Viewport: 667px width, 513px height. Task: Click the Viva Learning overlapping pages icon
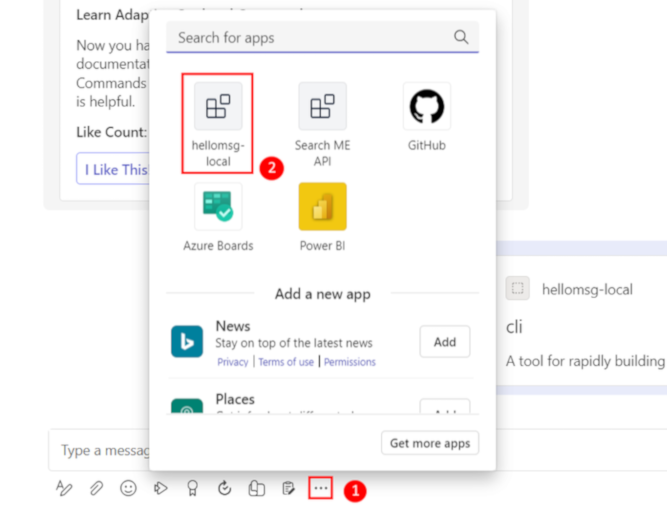point(257,488)
